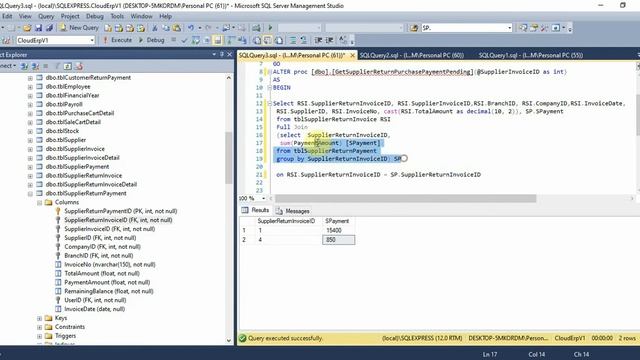Click the Debug button

(x=151, y=40)
